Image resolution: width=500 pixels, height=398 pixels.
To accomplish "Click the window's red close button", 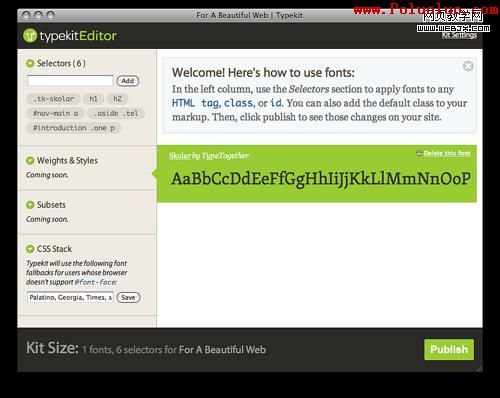I will click(26, 15).
